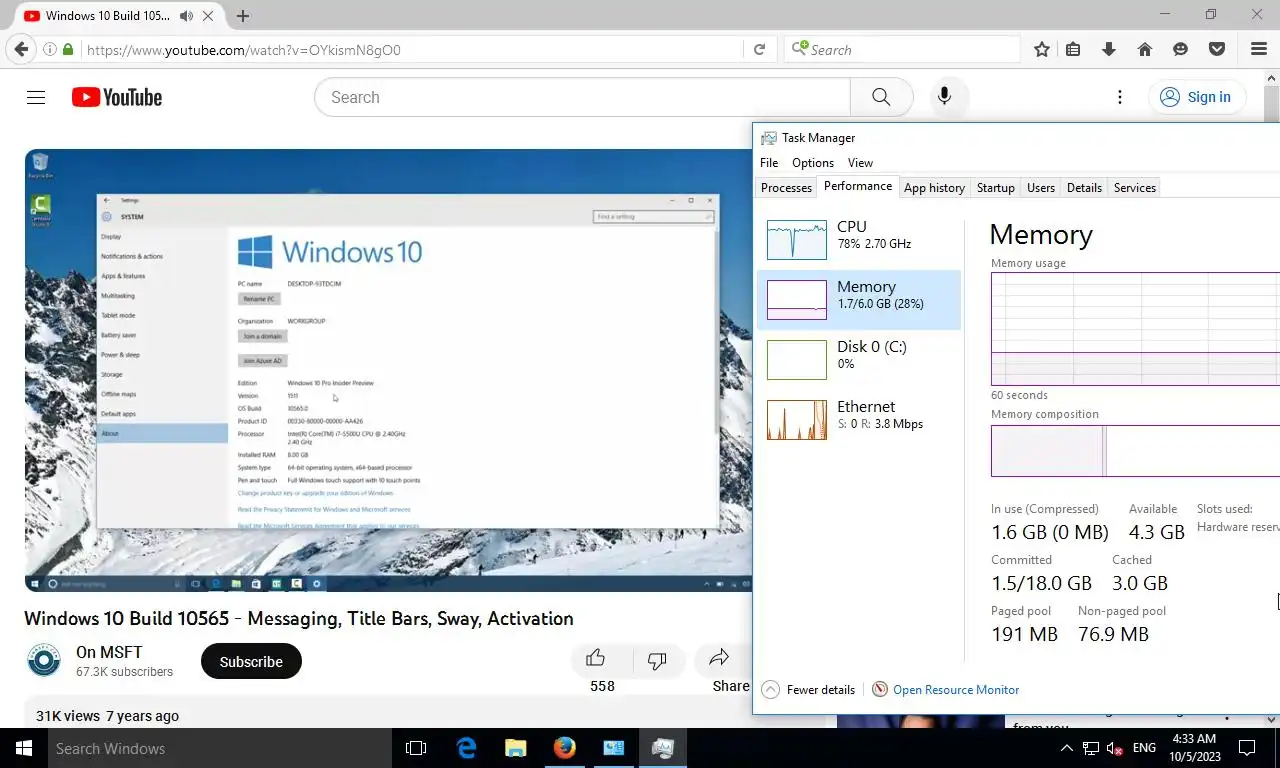Open Task View on the taskbar

pos(416,748)
